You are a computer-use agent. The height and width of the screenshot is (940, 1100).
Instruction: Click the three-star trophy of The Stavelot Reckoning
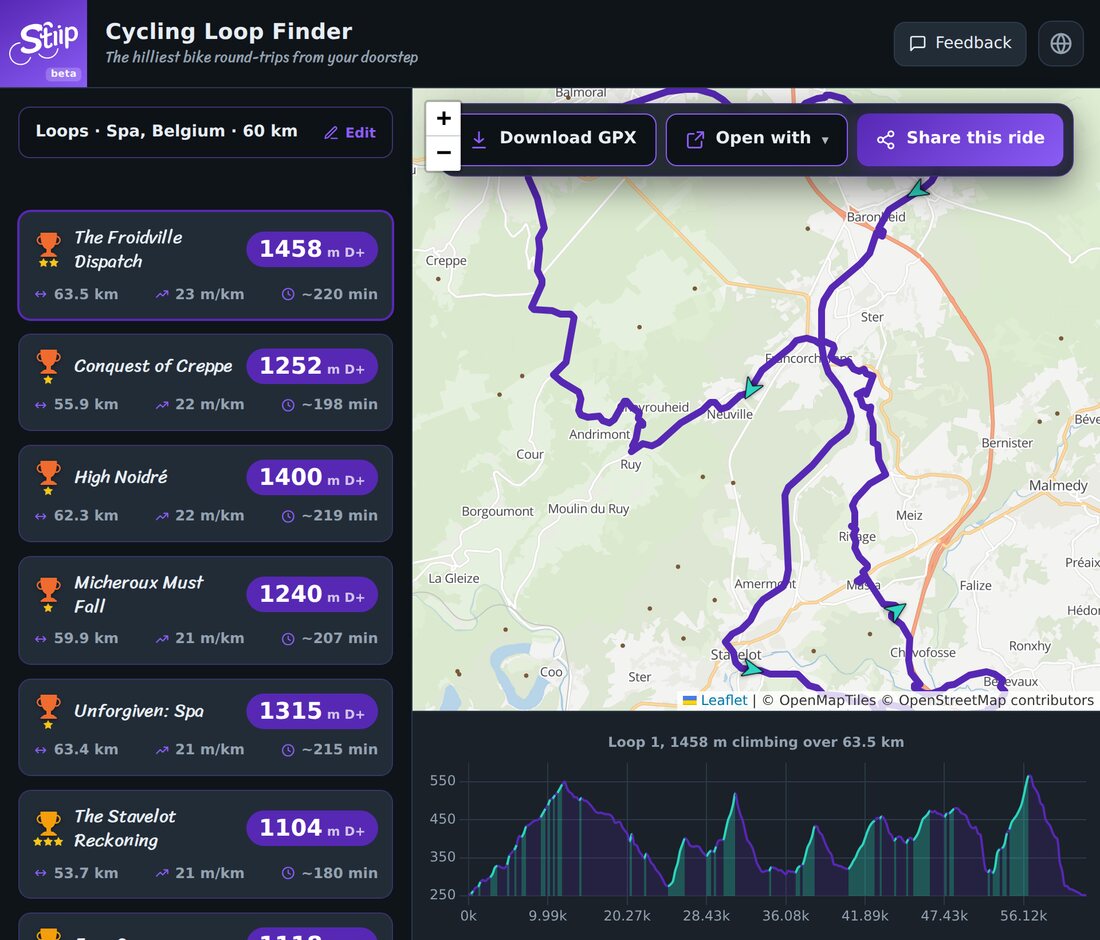[x=48, y=828]
